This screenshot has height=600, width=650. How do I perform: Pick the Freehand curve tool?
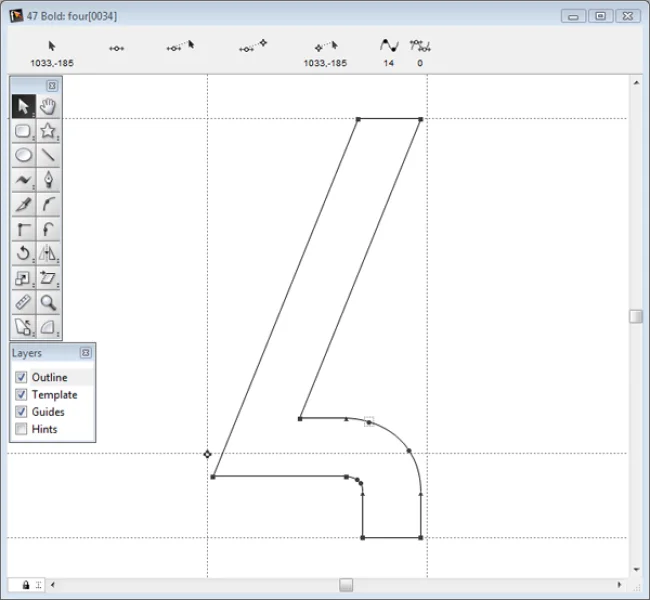(24, 180)
